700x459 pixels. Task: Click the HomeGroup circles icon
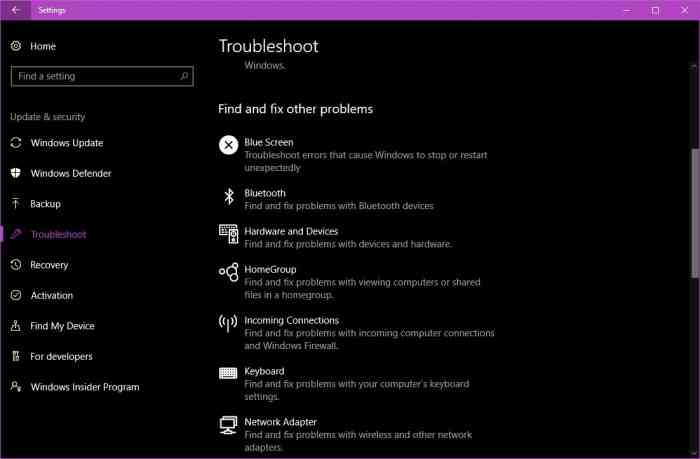pos(228,272)
